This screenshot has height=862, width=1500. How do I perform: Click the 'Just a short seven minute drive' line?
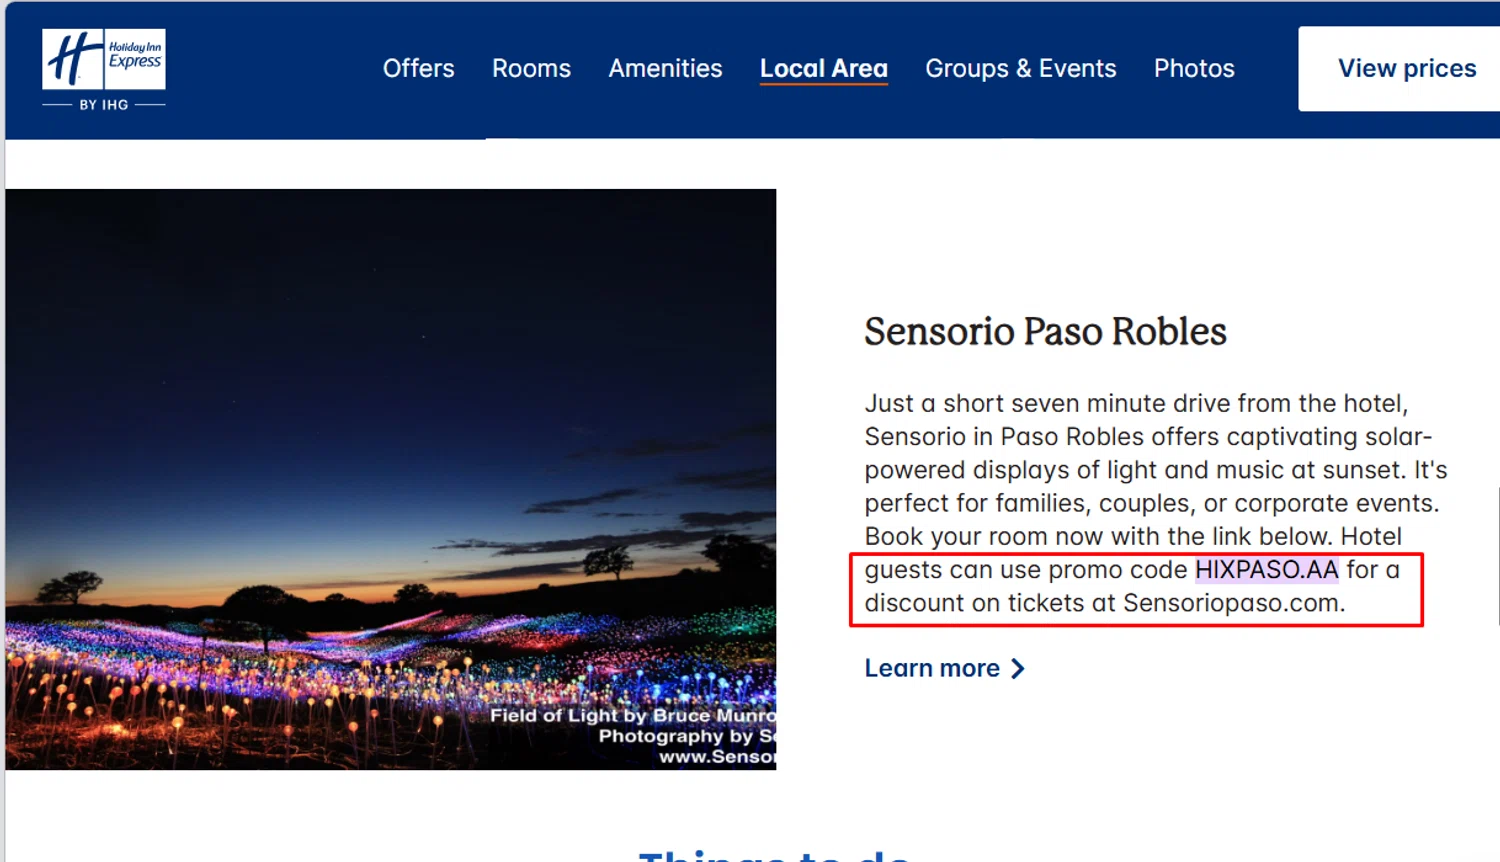click(1136, 403)
